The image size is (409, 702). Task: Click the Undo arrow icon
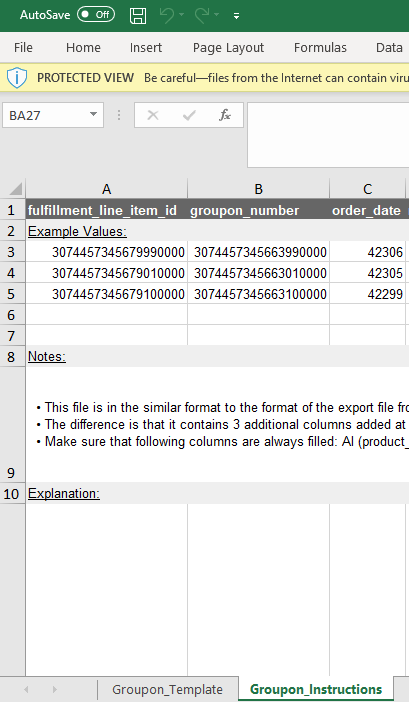[166, 16]
